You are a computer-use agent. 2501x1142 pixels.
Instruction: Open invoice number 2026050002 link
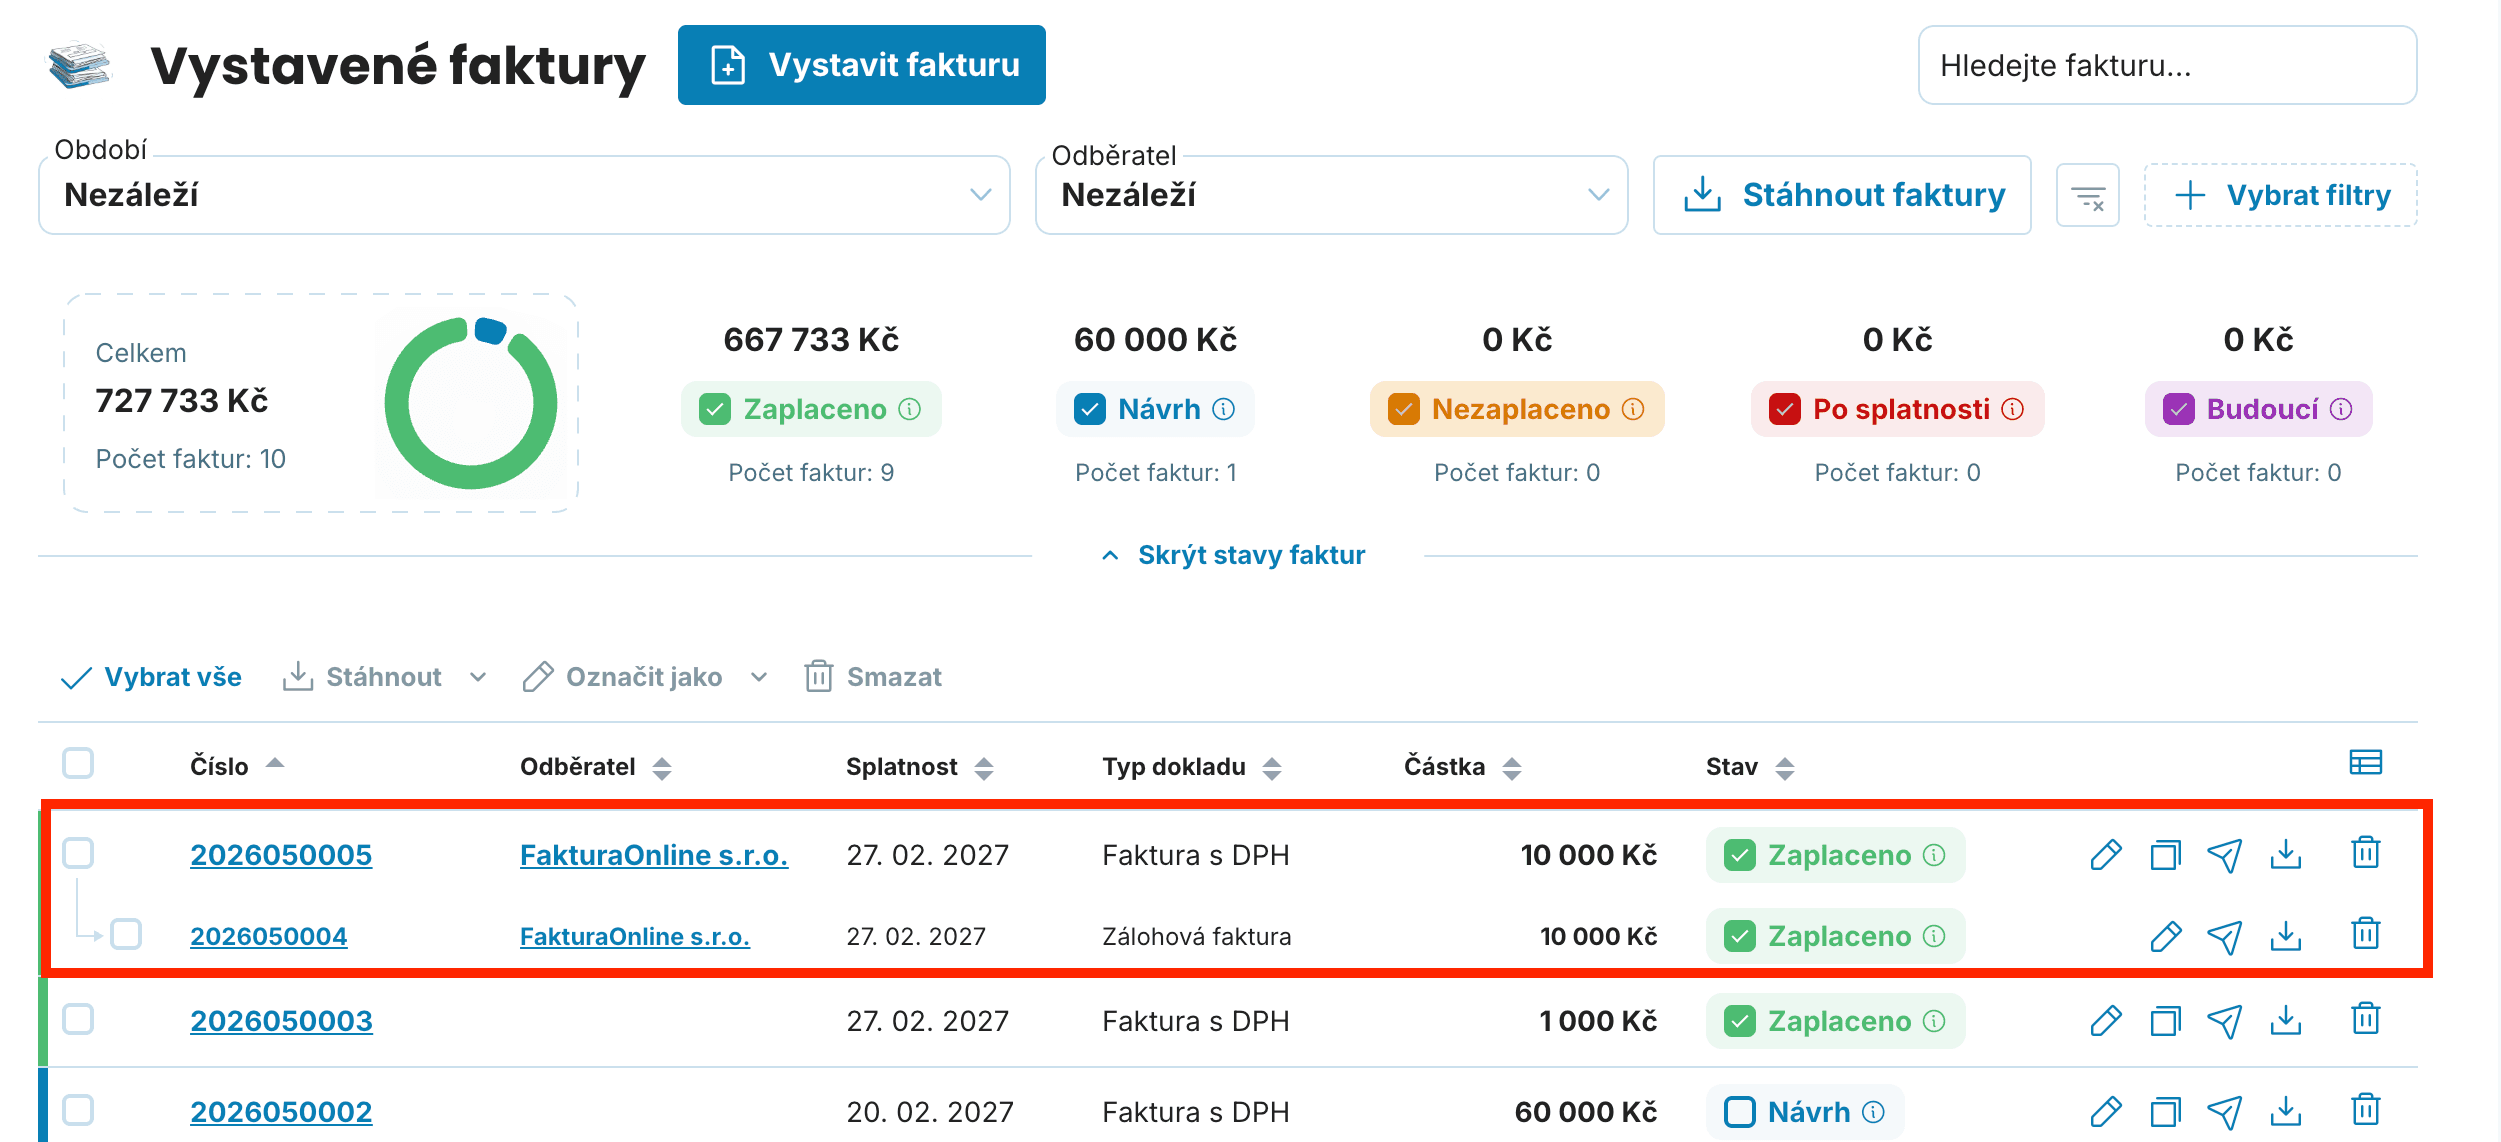pyautogui.click(x=281, y=1112)
